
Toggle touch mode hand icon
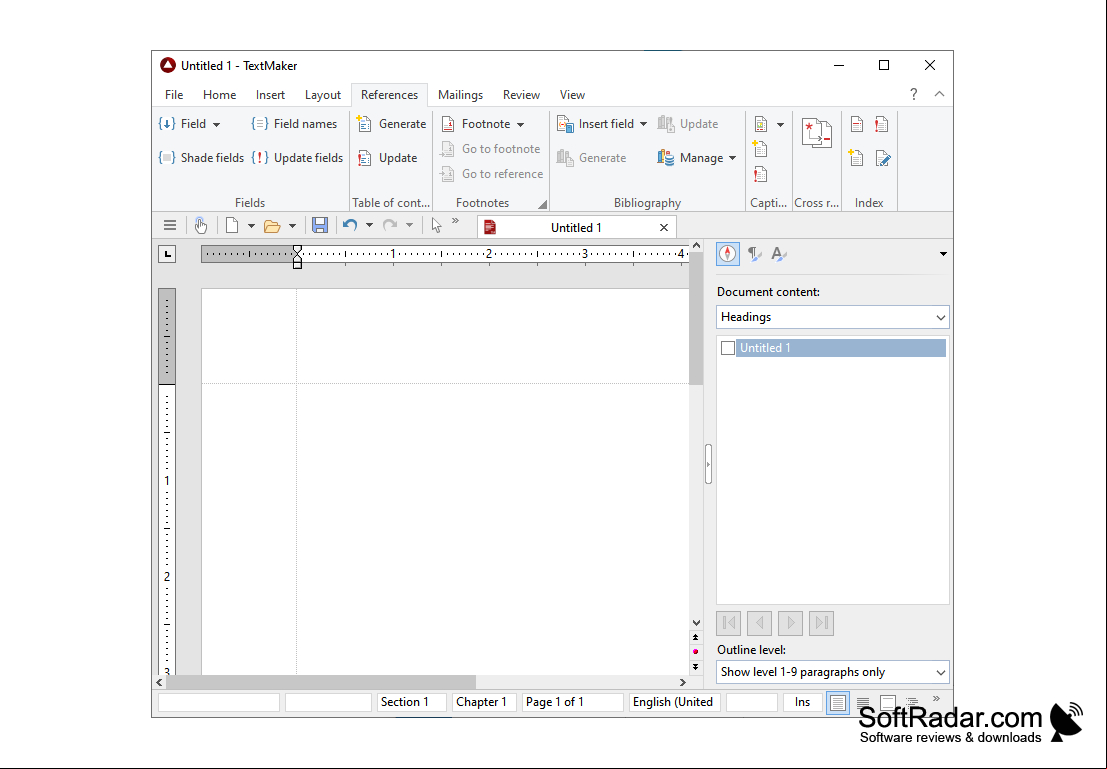[201, 226]
